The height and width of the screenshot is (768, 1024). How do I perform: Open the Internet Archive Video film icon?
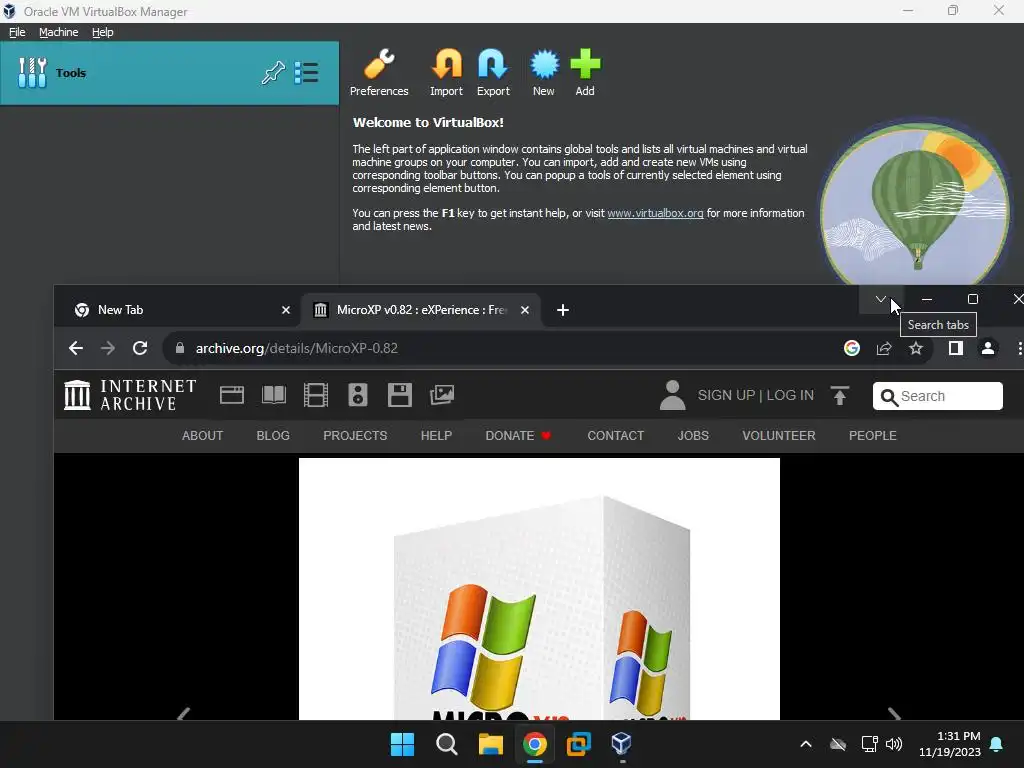[x=316, y=395]
